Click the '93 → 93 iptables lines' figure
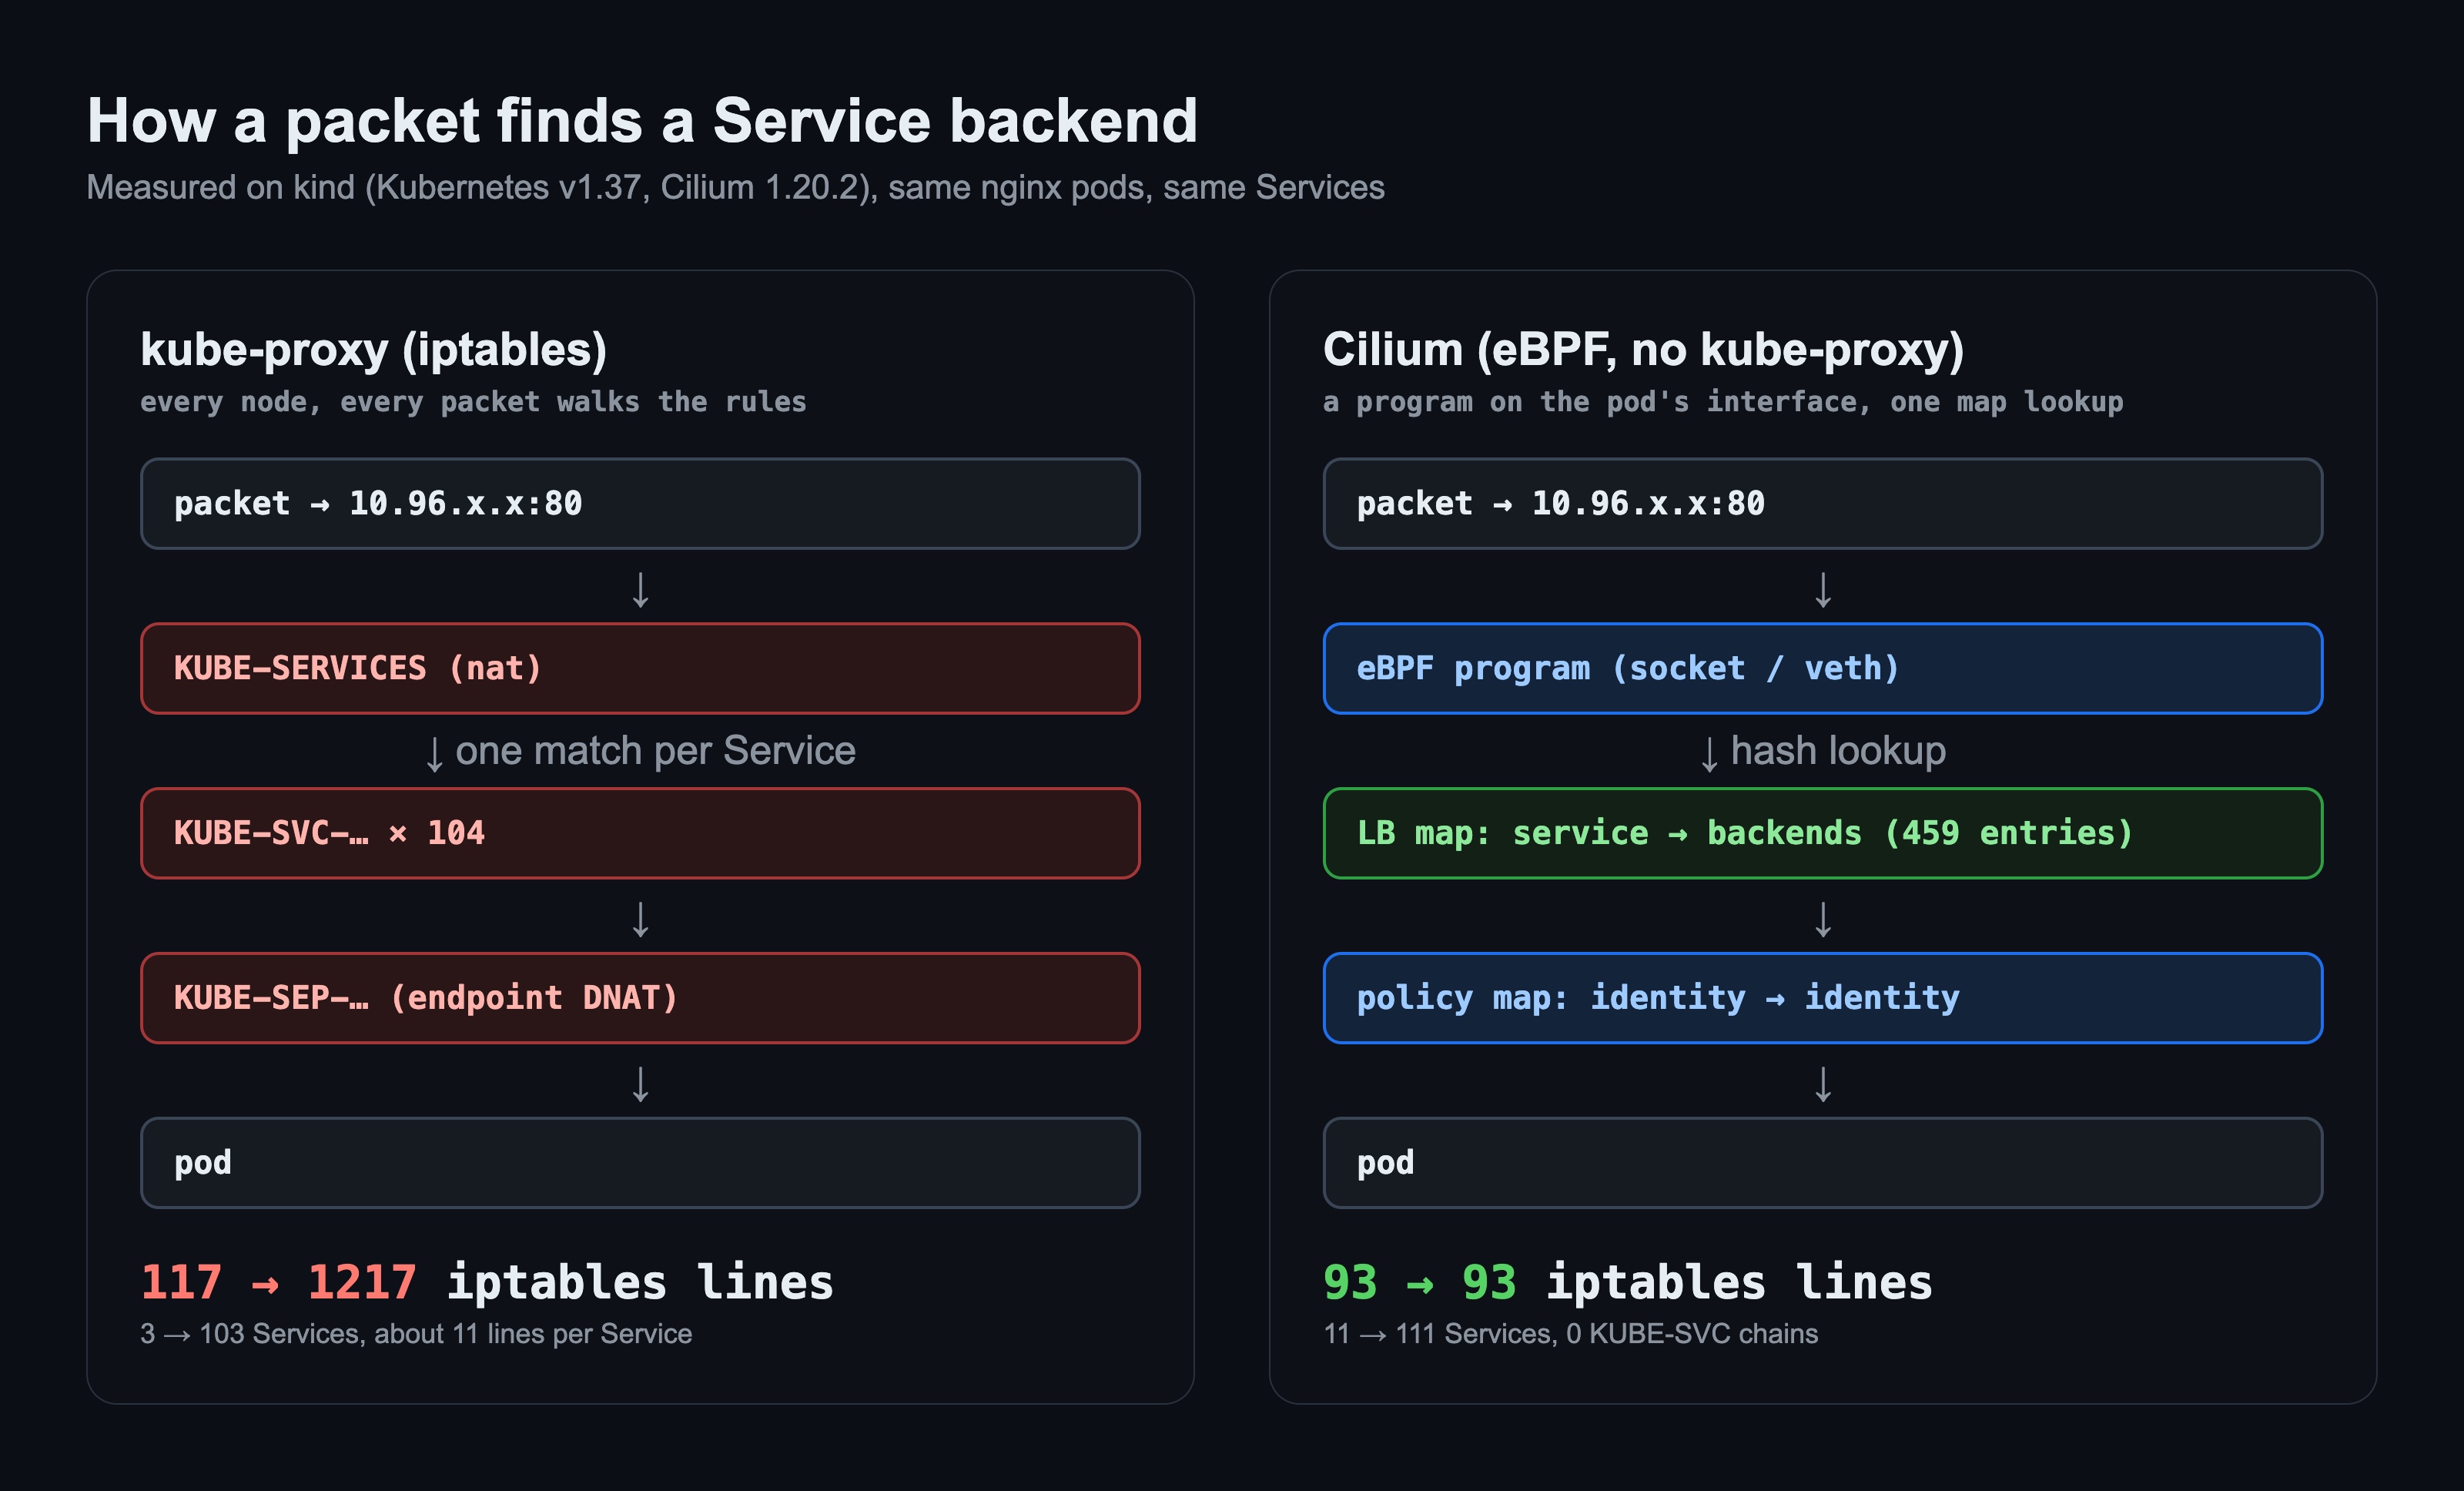 (1628, 1282)
